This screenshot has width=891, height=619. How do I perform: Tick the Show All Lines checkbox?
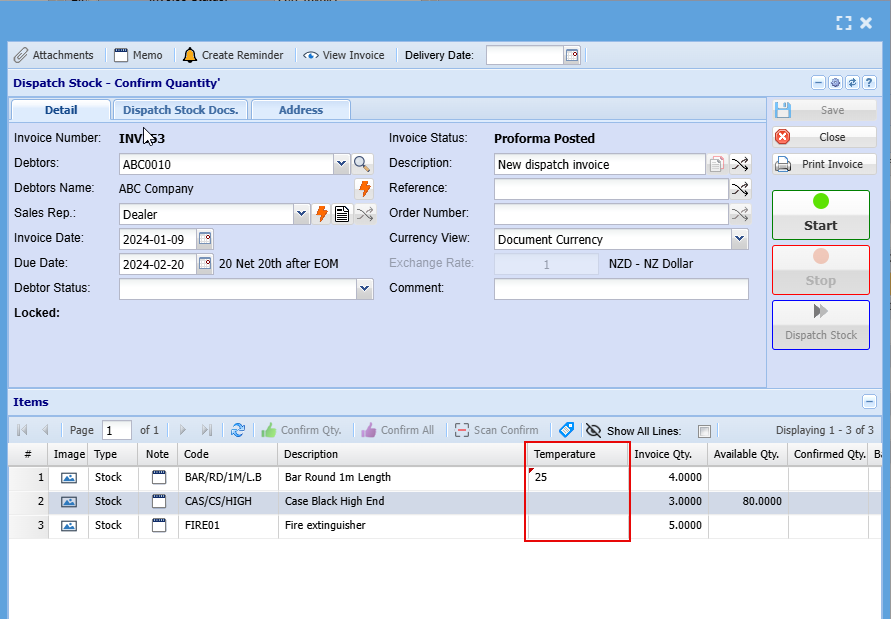704,431
